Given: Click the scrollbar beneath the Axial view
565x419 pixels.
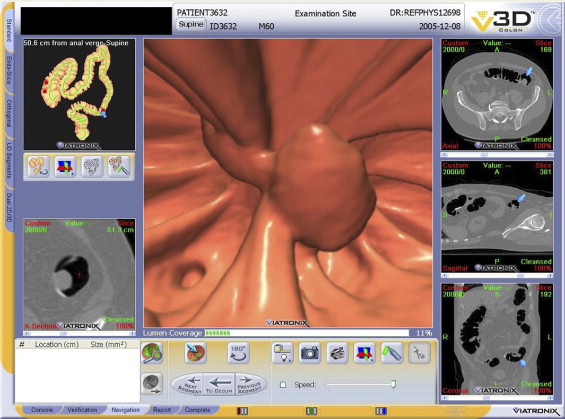Looking at the screenshot, I should (x=497, y=155).
